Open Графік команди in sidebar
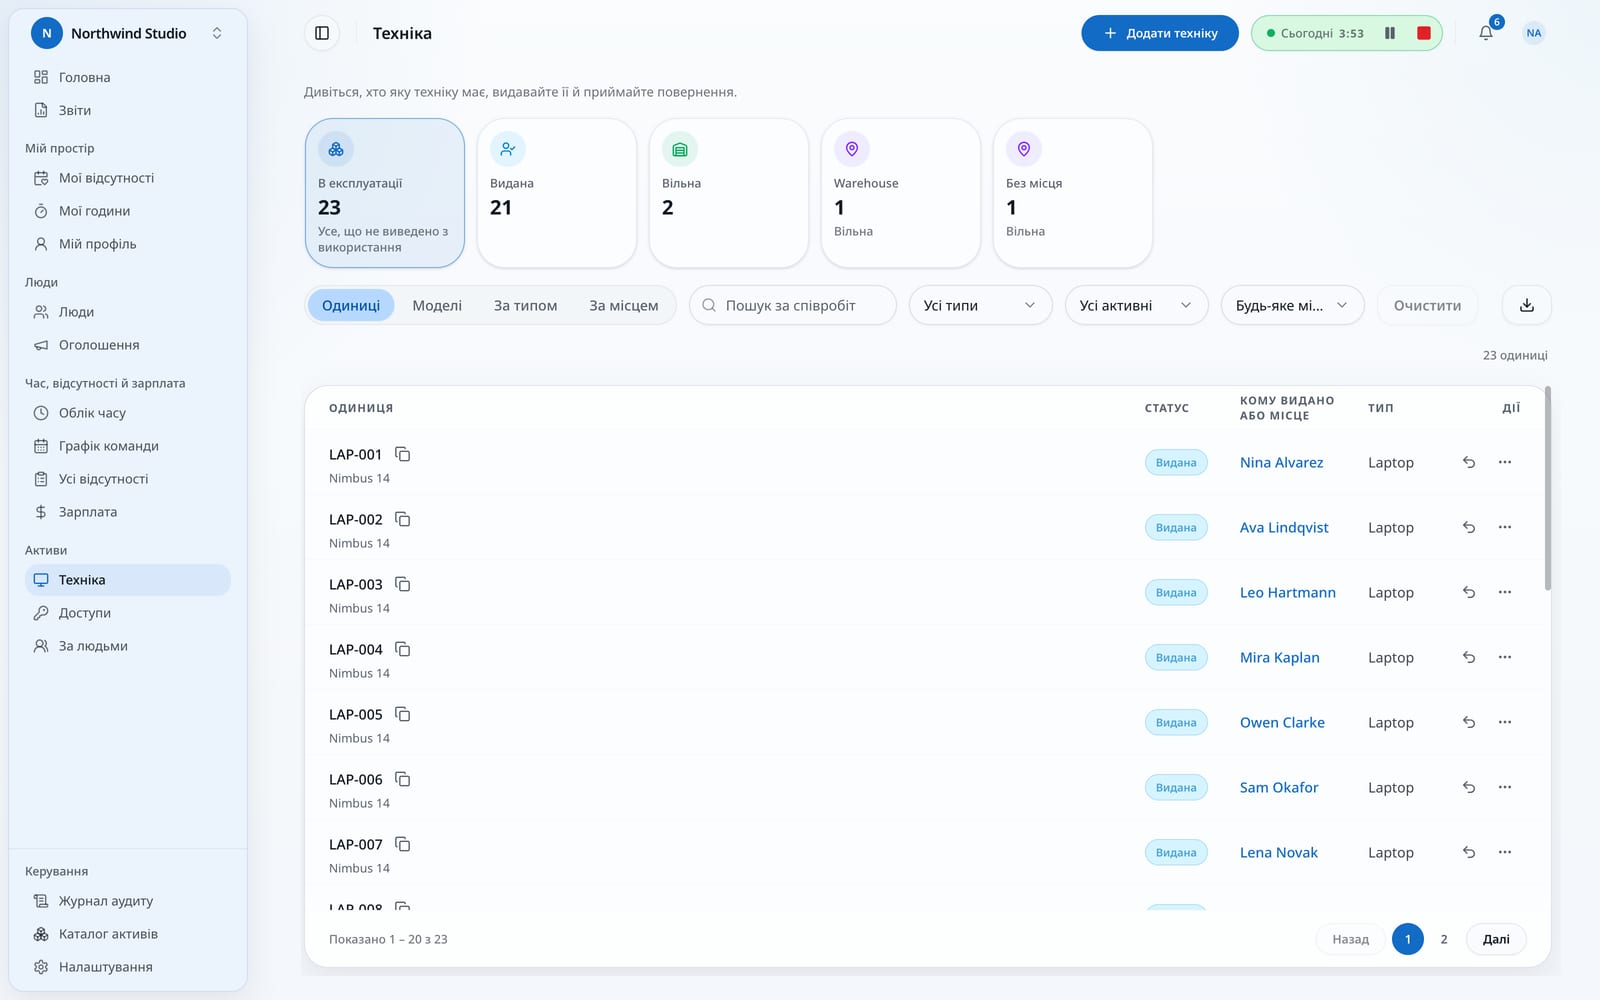1600x1000 pixels. 128,446
